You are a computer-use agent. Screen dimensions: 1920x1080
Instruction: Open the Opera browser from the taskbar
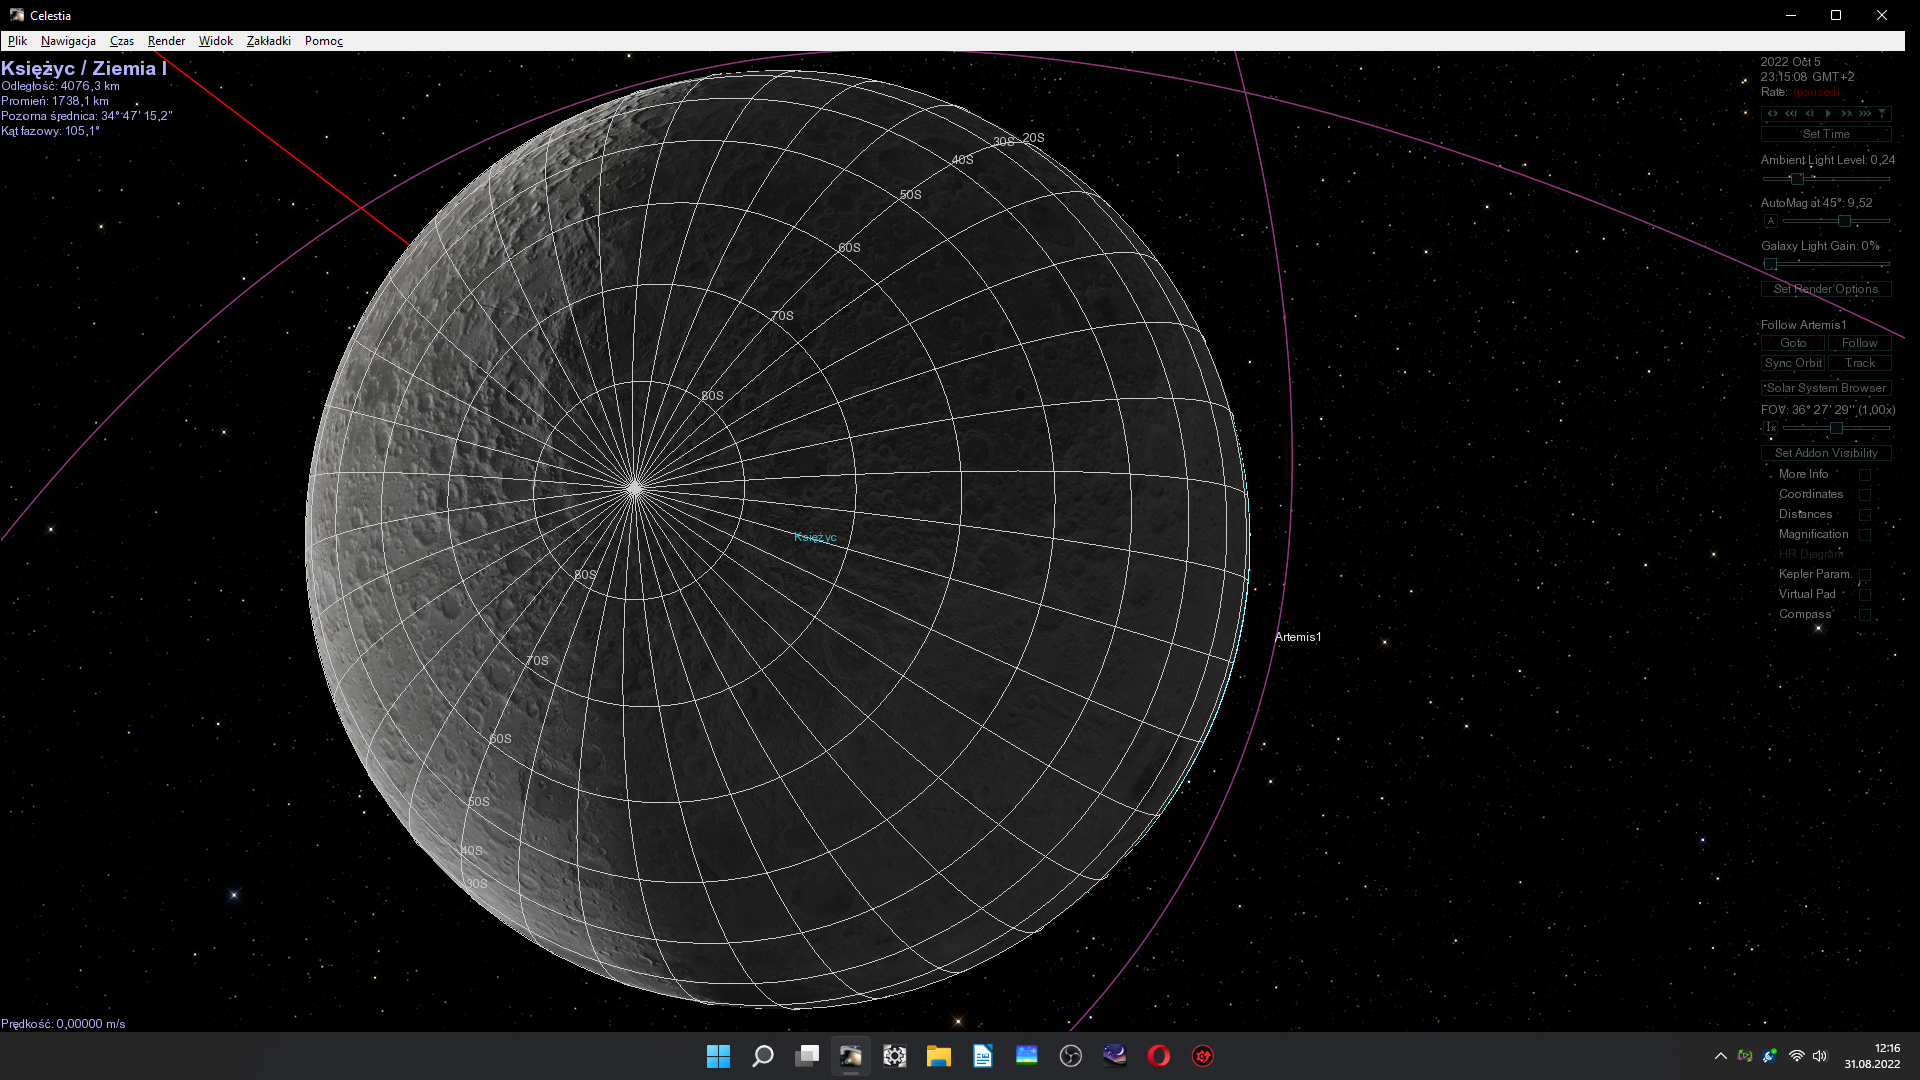pyautogui.click(x=1159, y=1056)
